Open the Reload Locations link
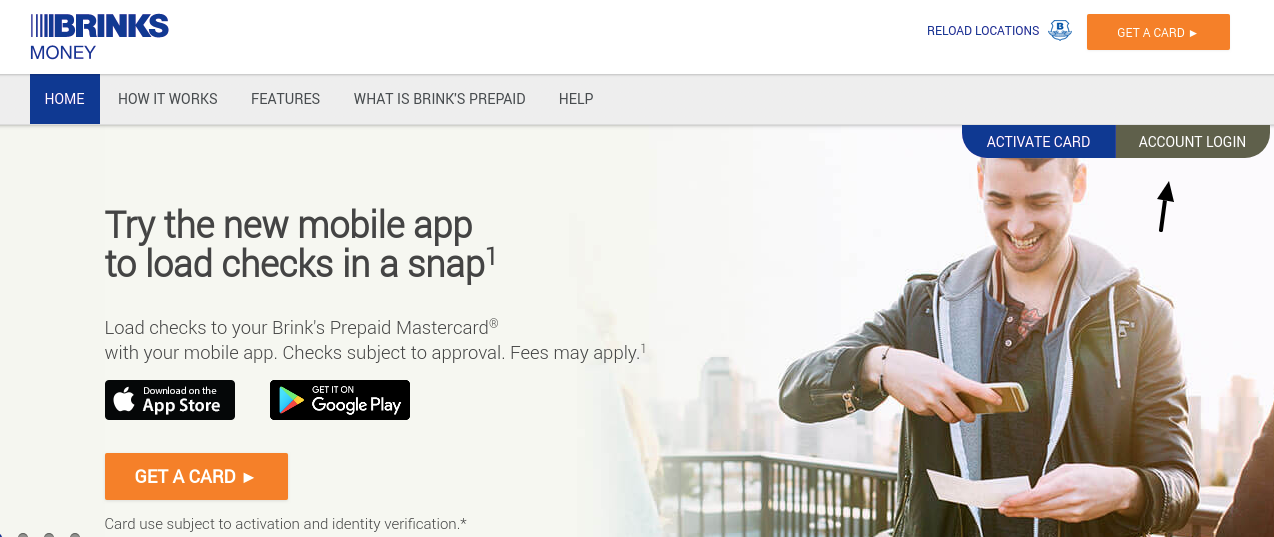 pyautogui.click(x=982, y=31)
